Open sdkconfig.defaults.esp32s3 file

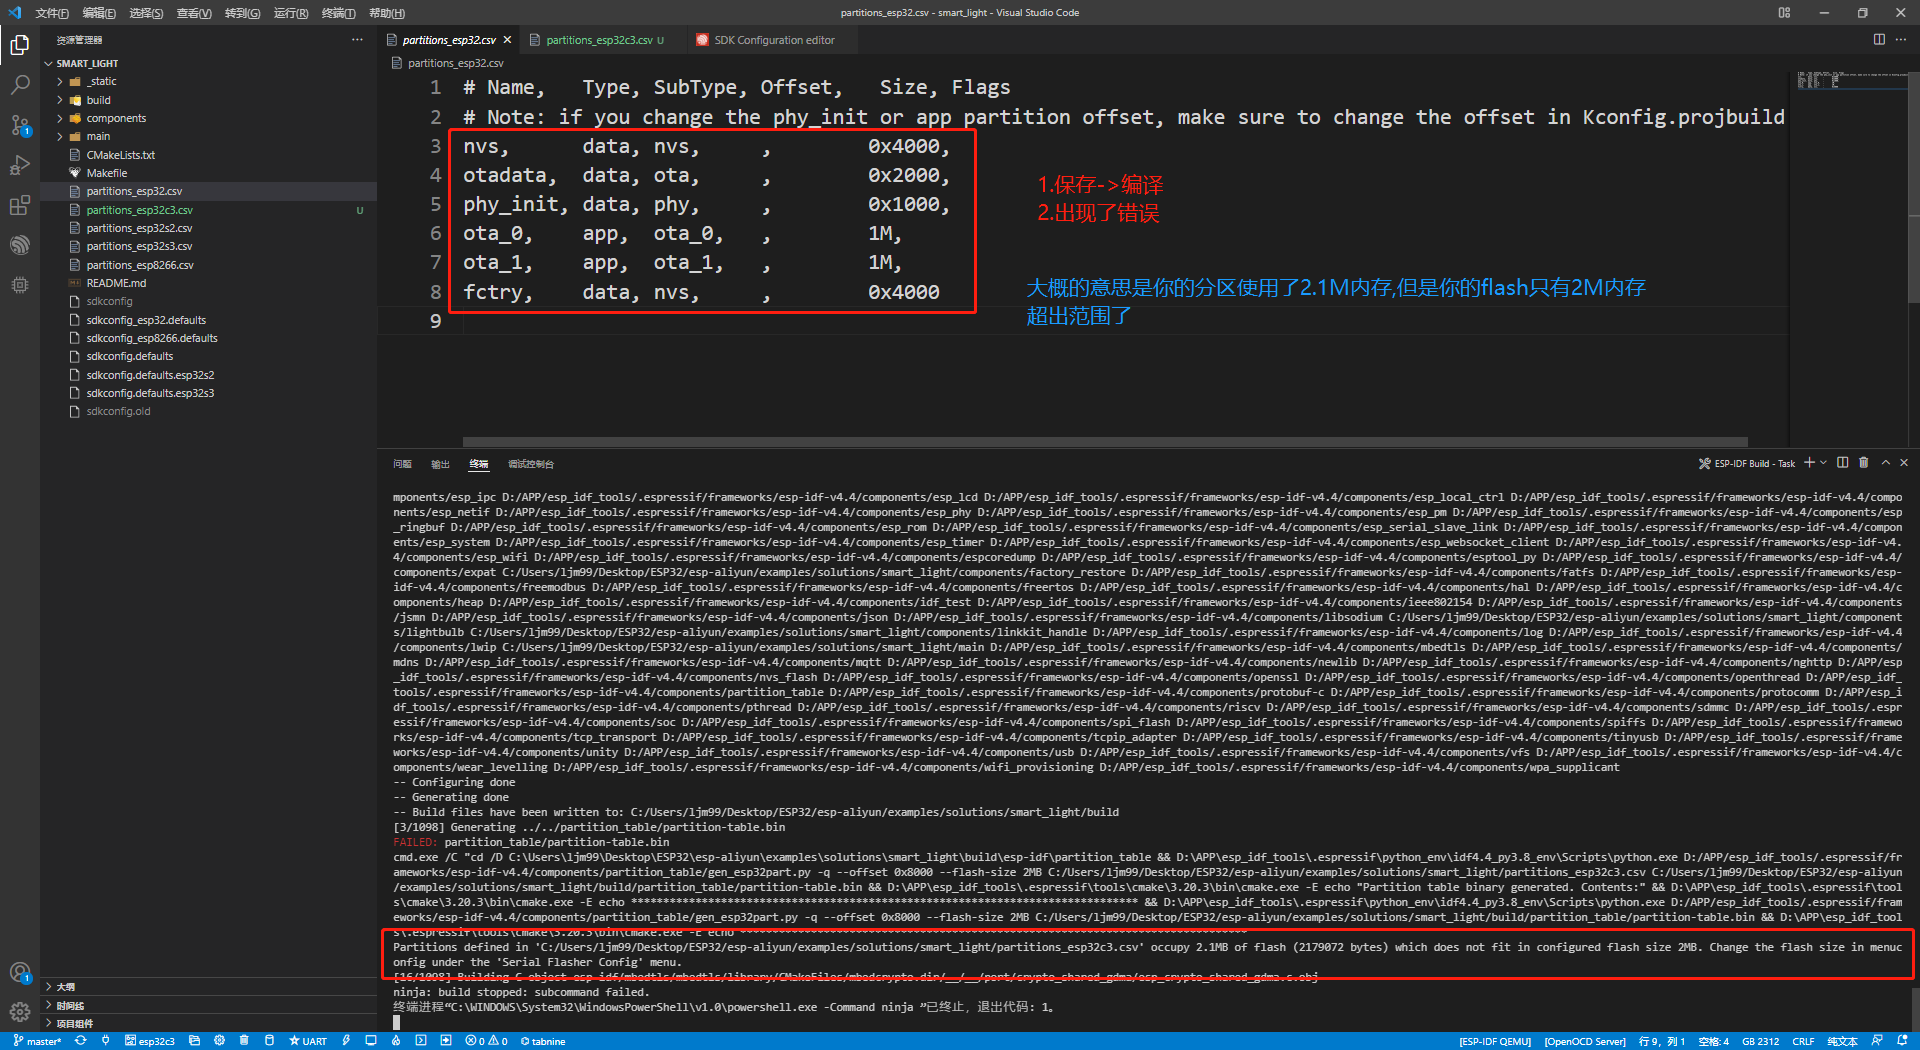pos(150,393)
